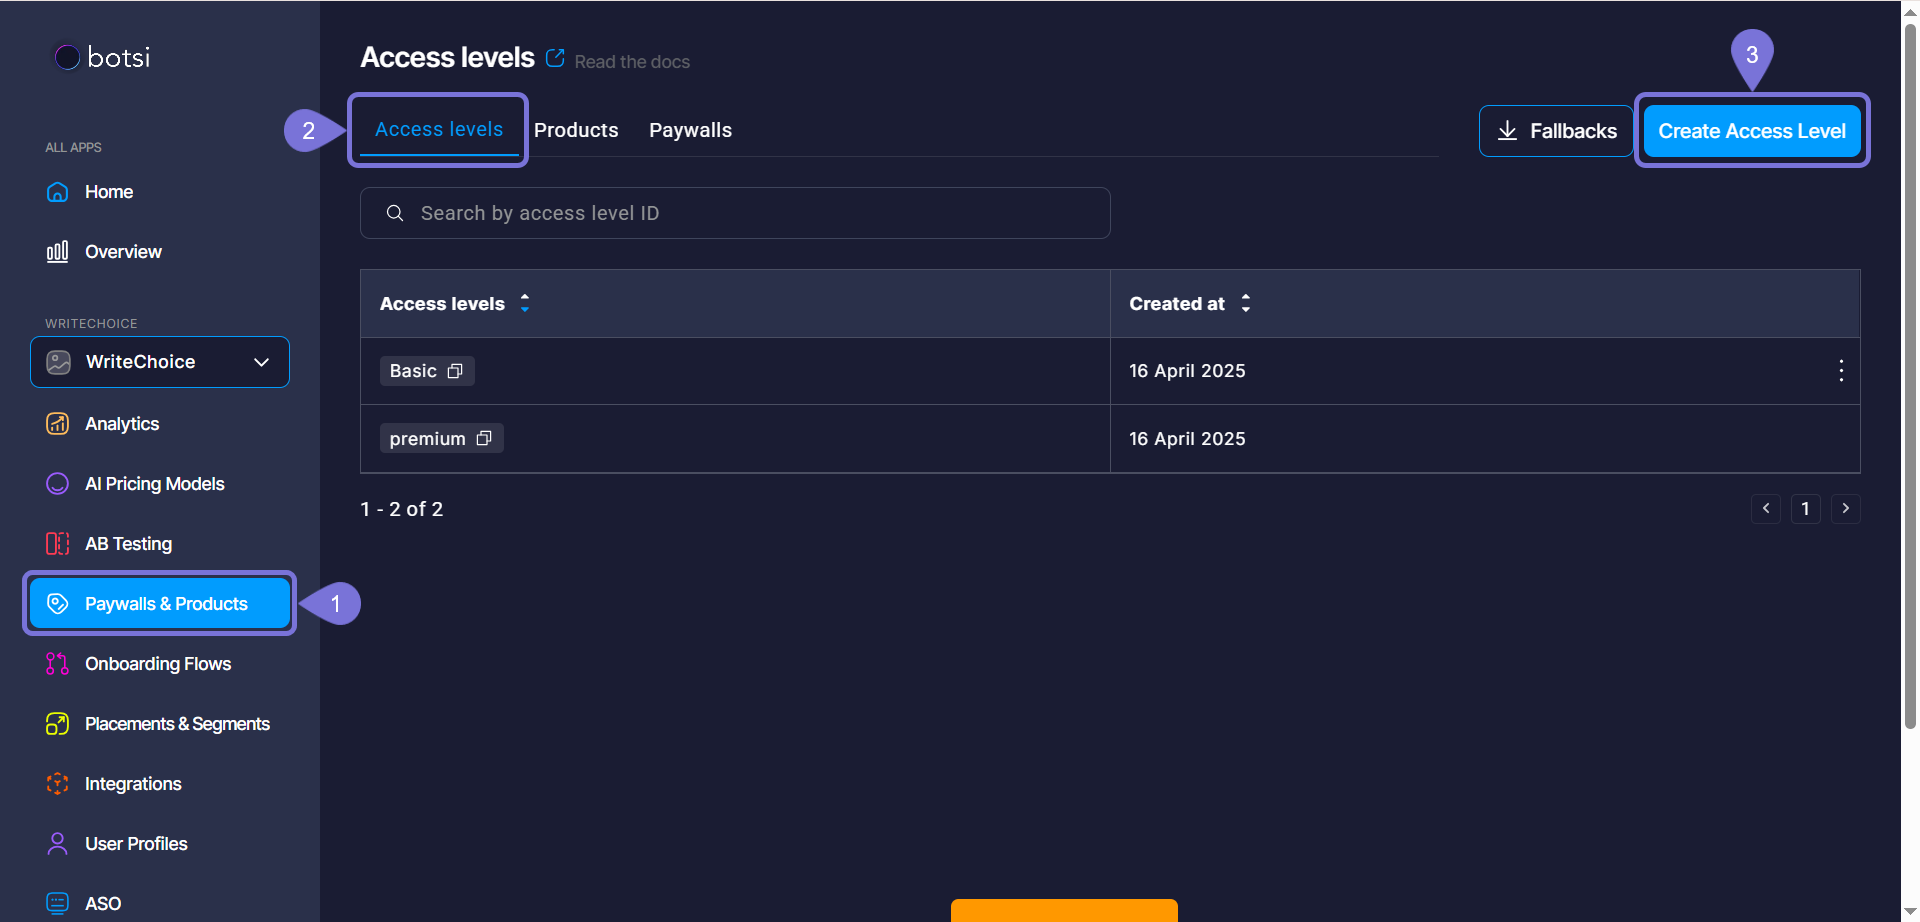Copy the Basic access level ID
Screen dimensions: 1920x922
tap(455, 371)
